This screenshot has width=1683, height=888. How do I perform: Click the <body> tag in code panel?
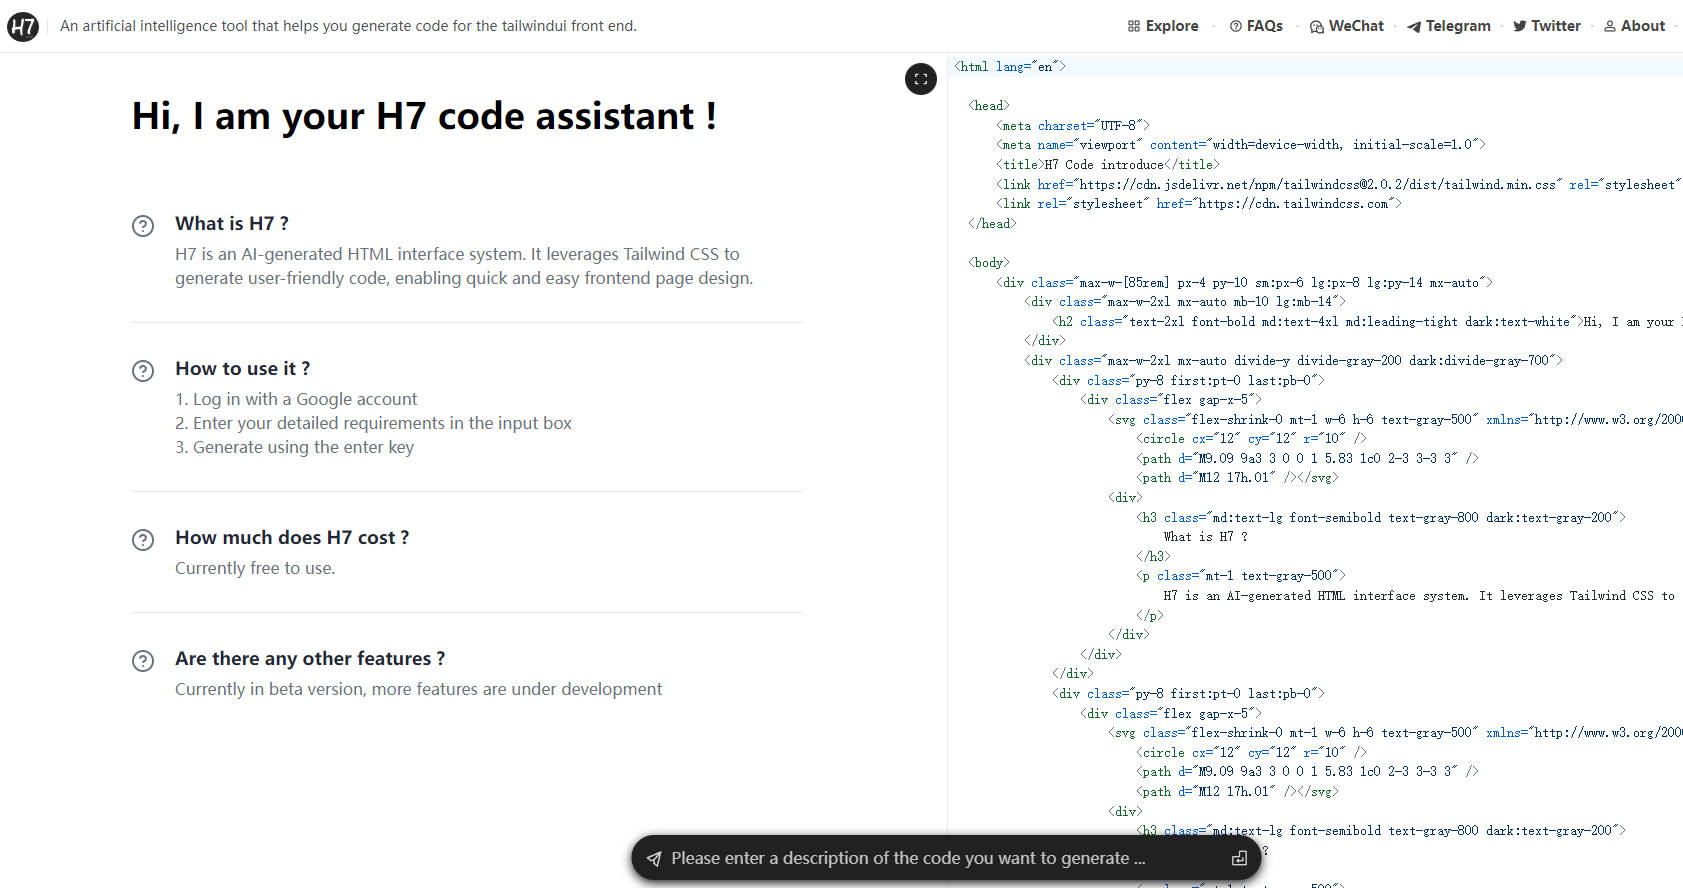click(x=988, y=263)
